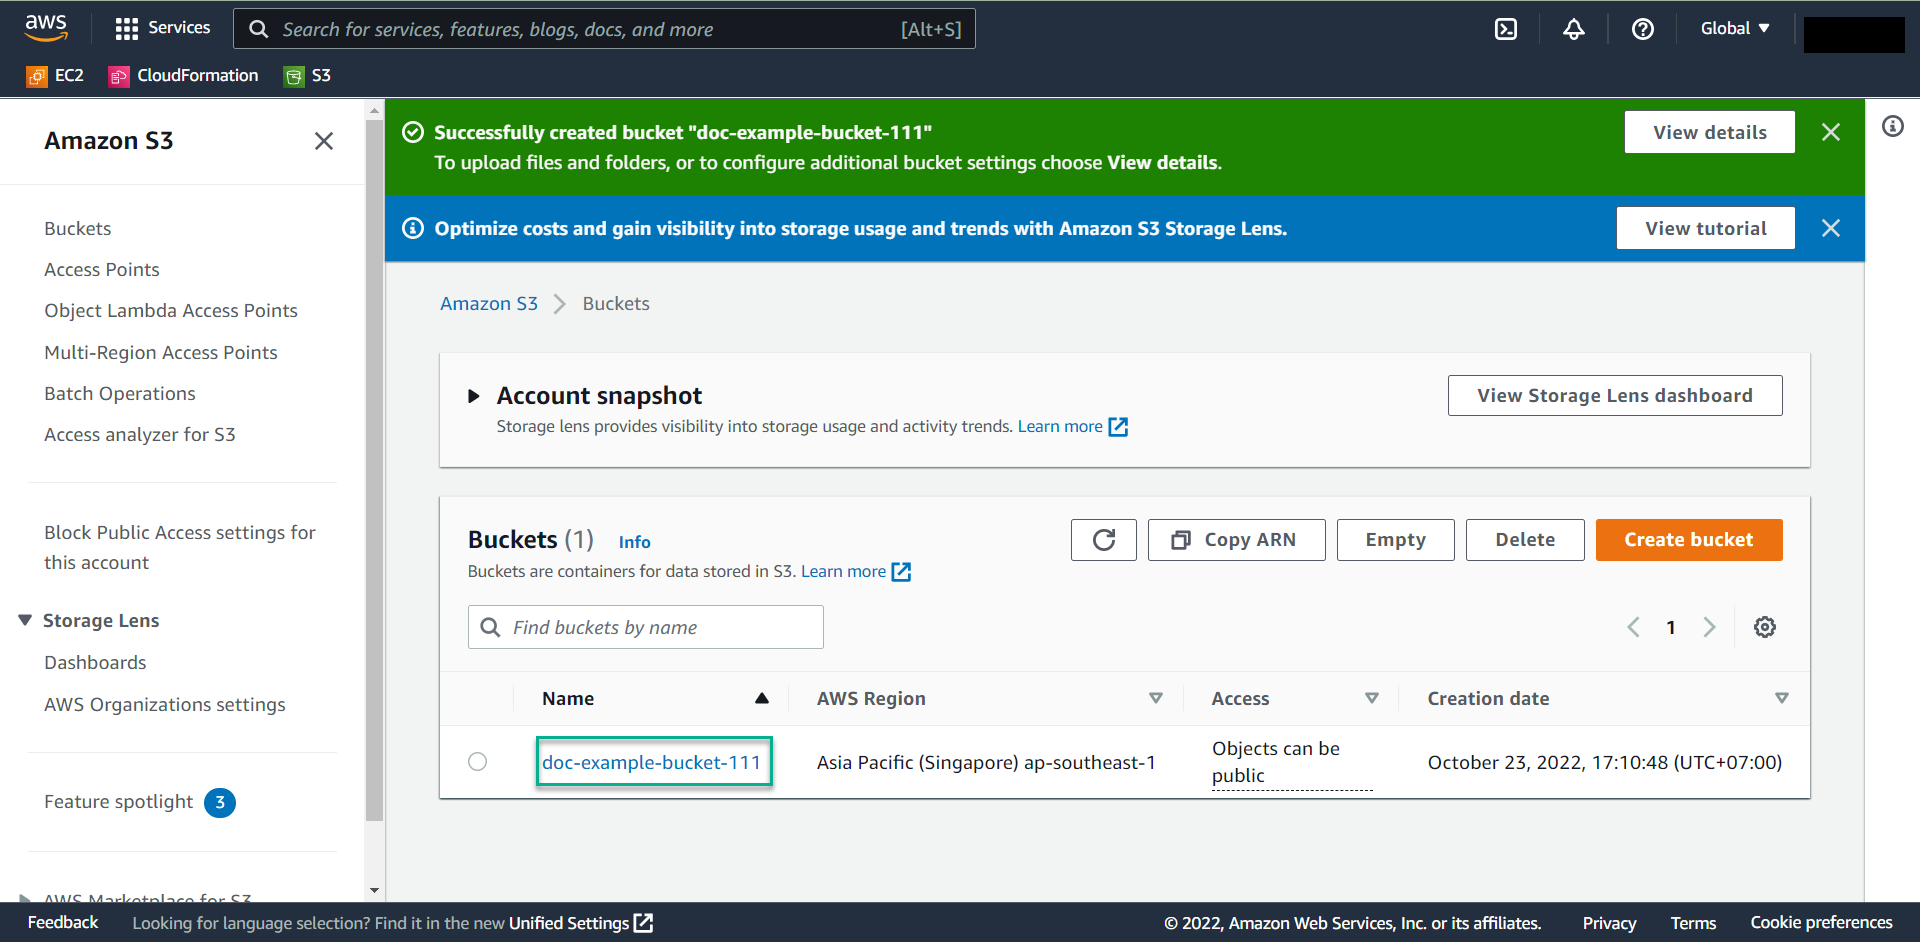Open Batch Operations in sidebar
The image size is (1920, 942).
120,394
